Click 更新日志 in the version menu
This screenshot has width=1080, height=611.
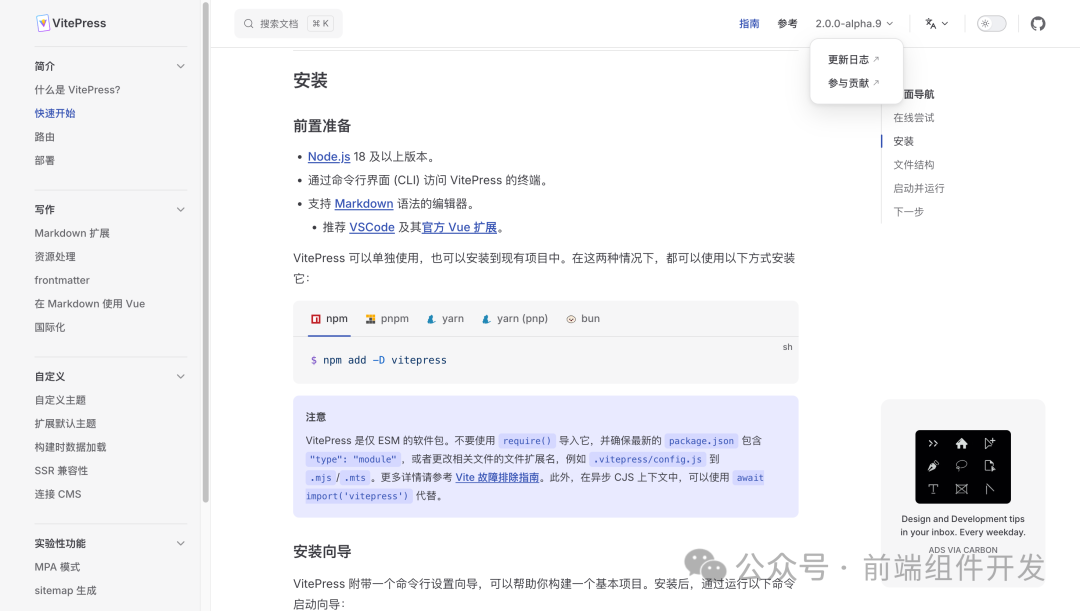point(849,59)
